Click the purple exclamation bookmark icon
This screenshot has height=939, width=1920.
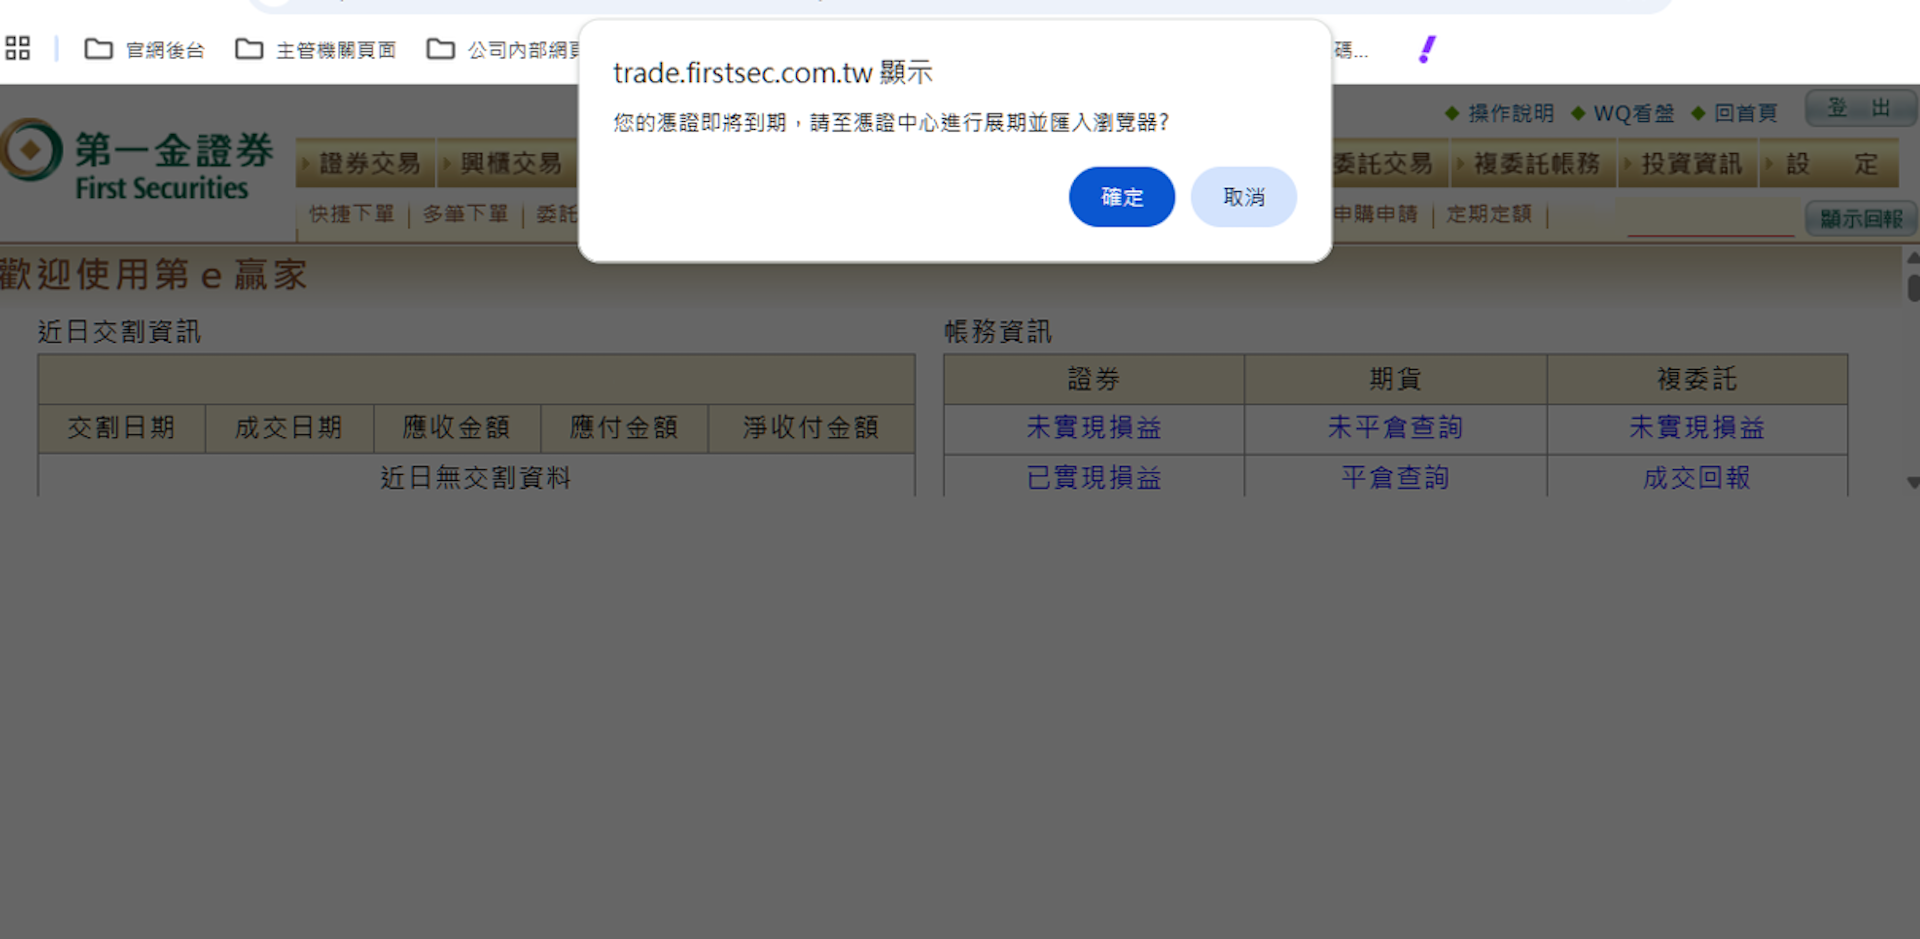click(1427, 49)
